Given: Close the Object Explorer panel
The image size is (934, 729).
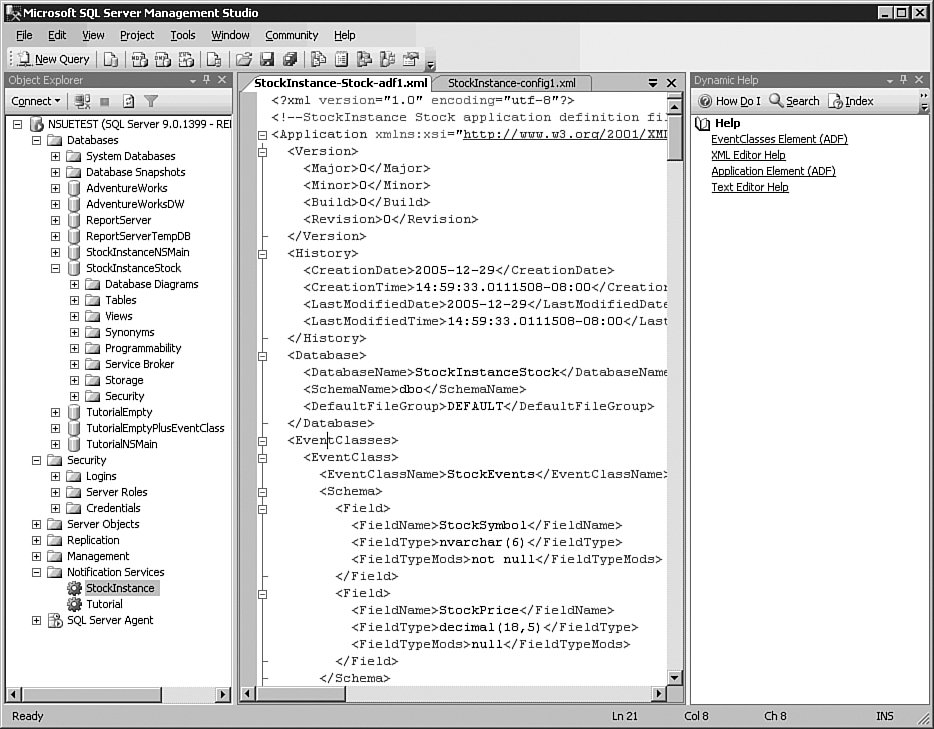Looking at the screenshot, I should point(222,79).
